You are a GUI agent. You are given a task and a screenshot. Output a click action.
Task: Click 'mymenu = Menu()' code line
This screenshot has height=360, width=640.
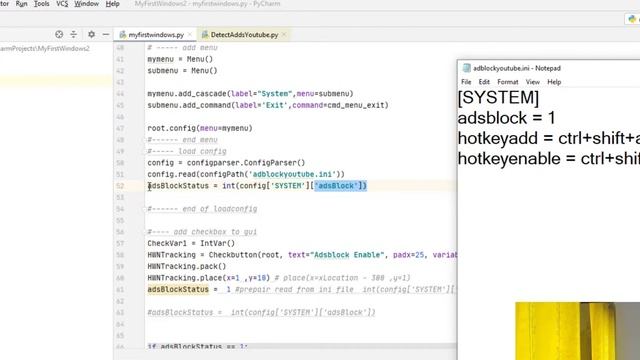coord(180,59)
